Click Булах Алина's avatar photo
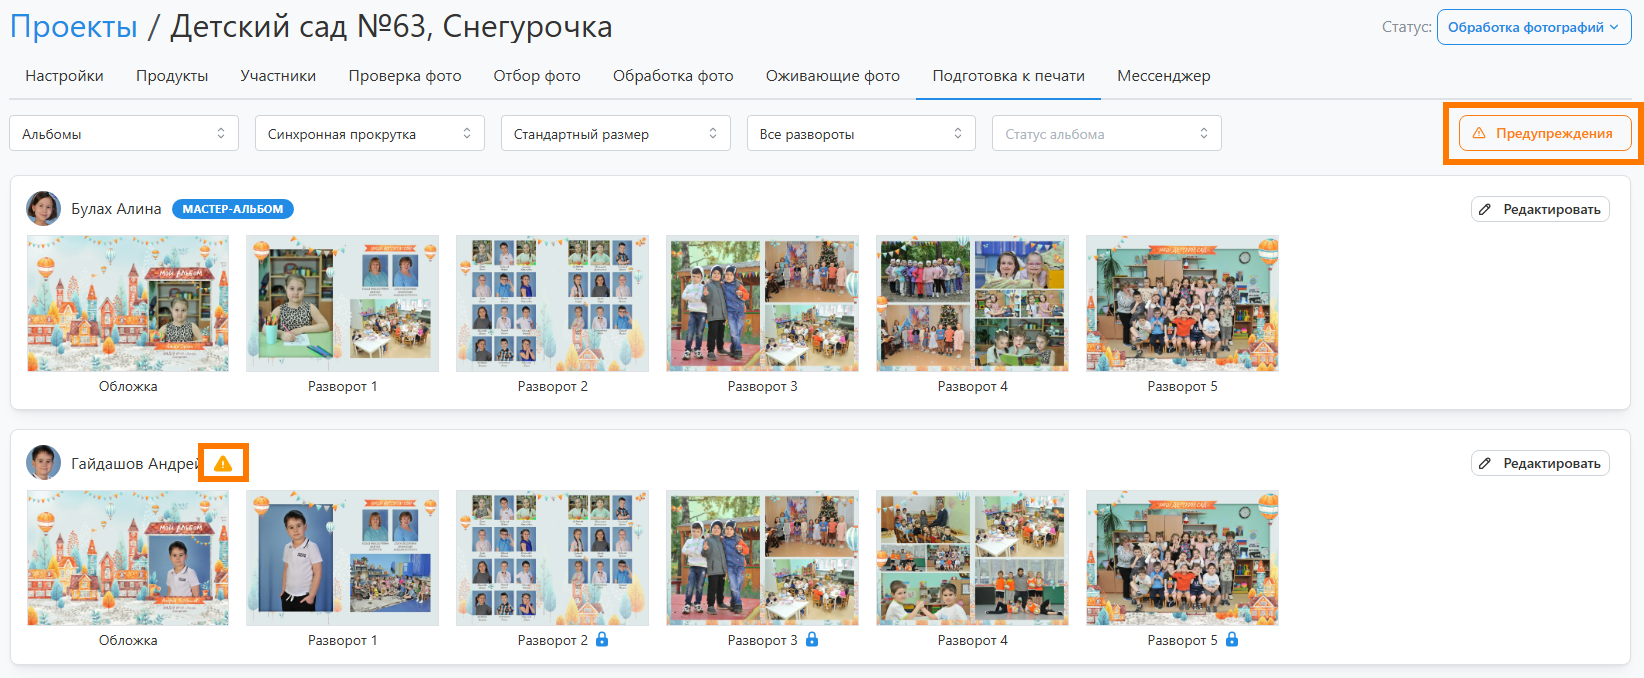The height and width of the screenshot is (678, 1644). (x=43, y=209)
